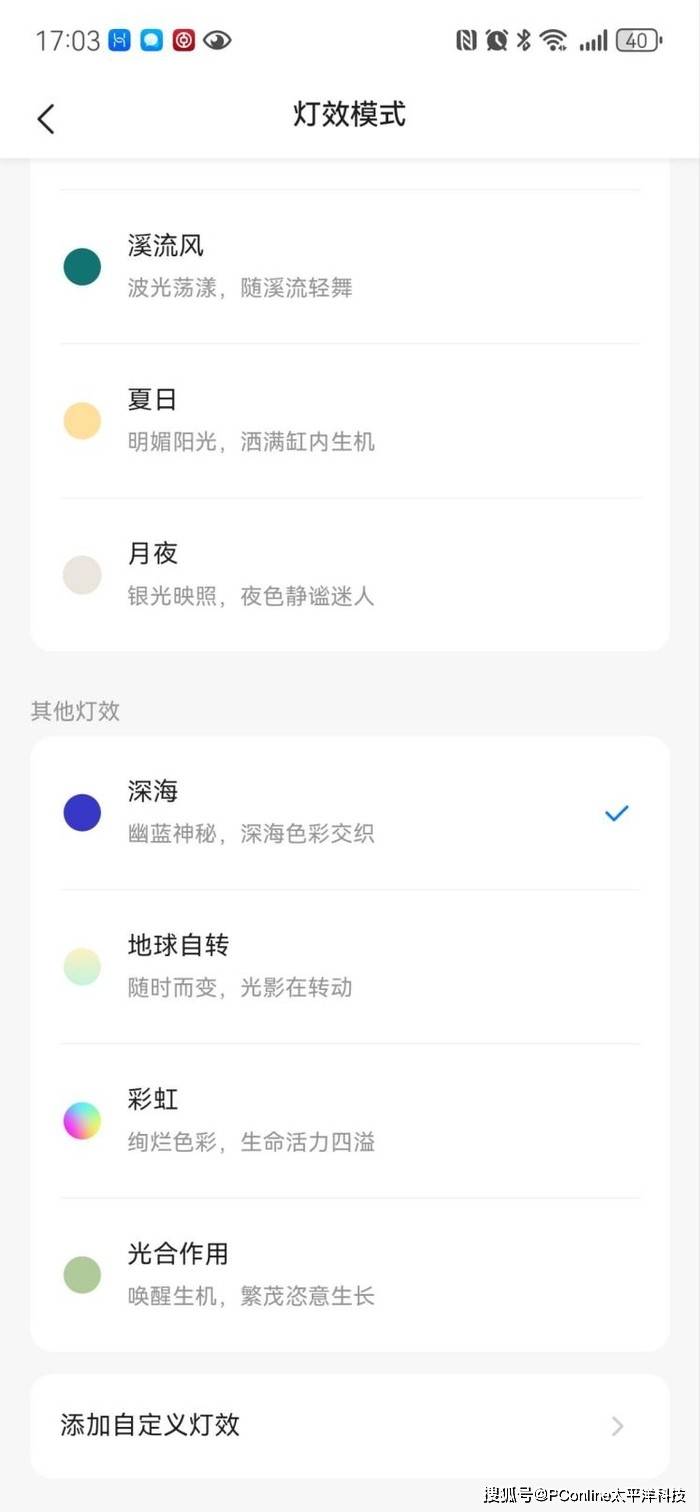Tap the 灯效模式 page title
Screen dimensions: 700x1512
349,114
